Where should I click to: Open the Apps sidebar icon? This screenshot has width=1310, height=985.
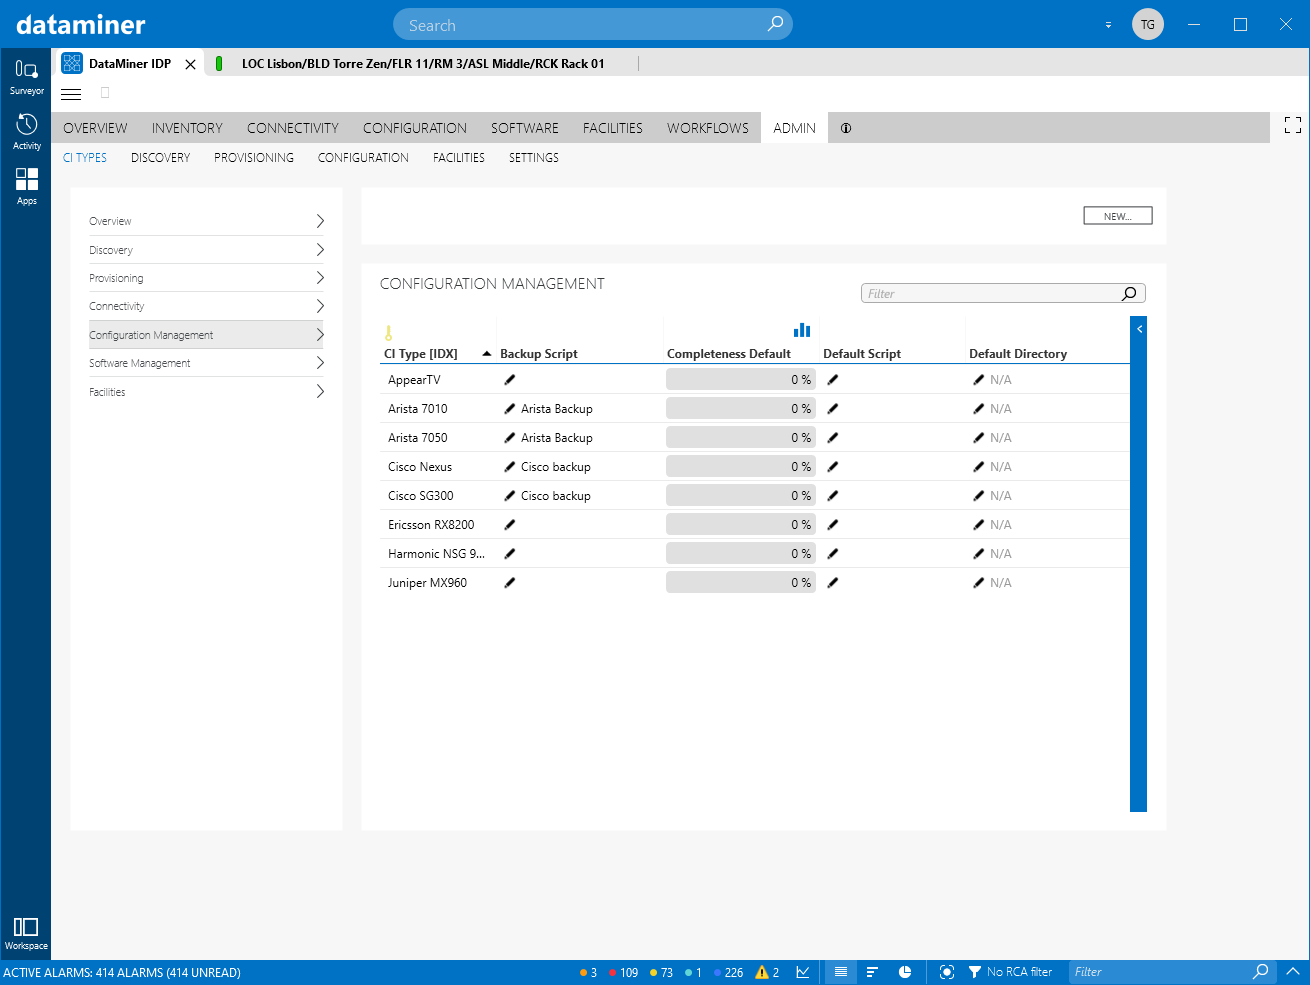pos(27,186)
